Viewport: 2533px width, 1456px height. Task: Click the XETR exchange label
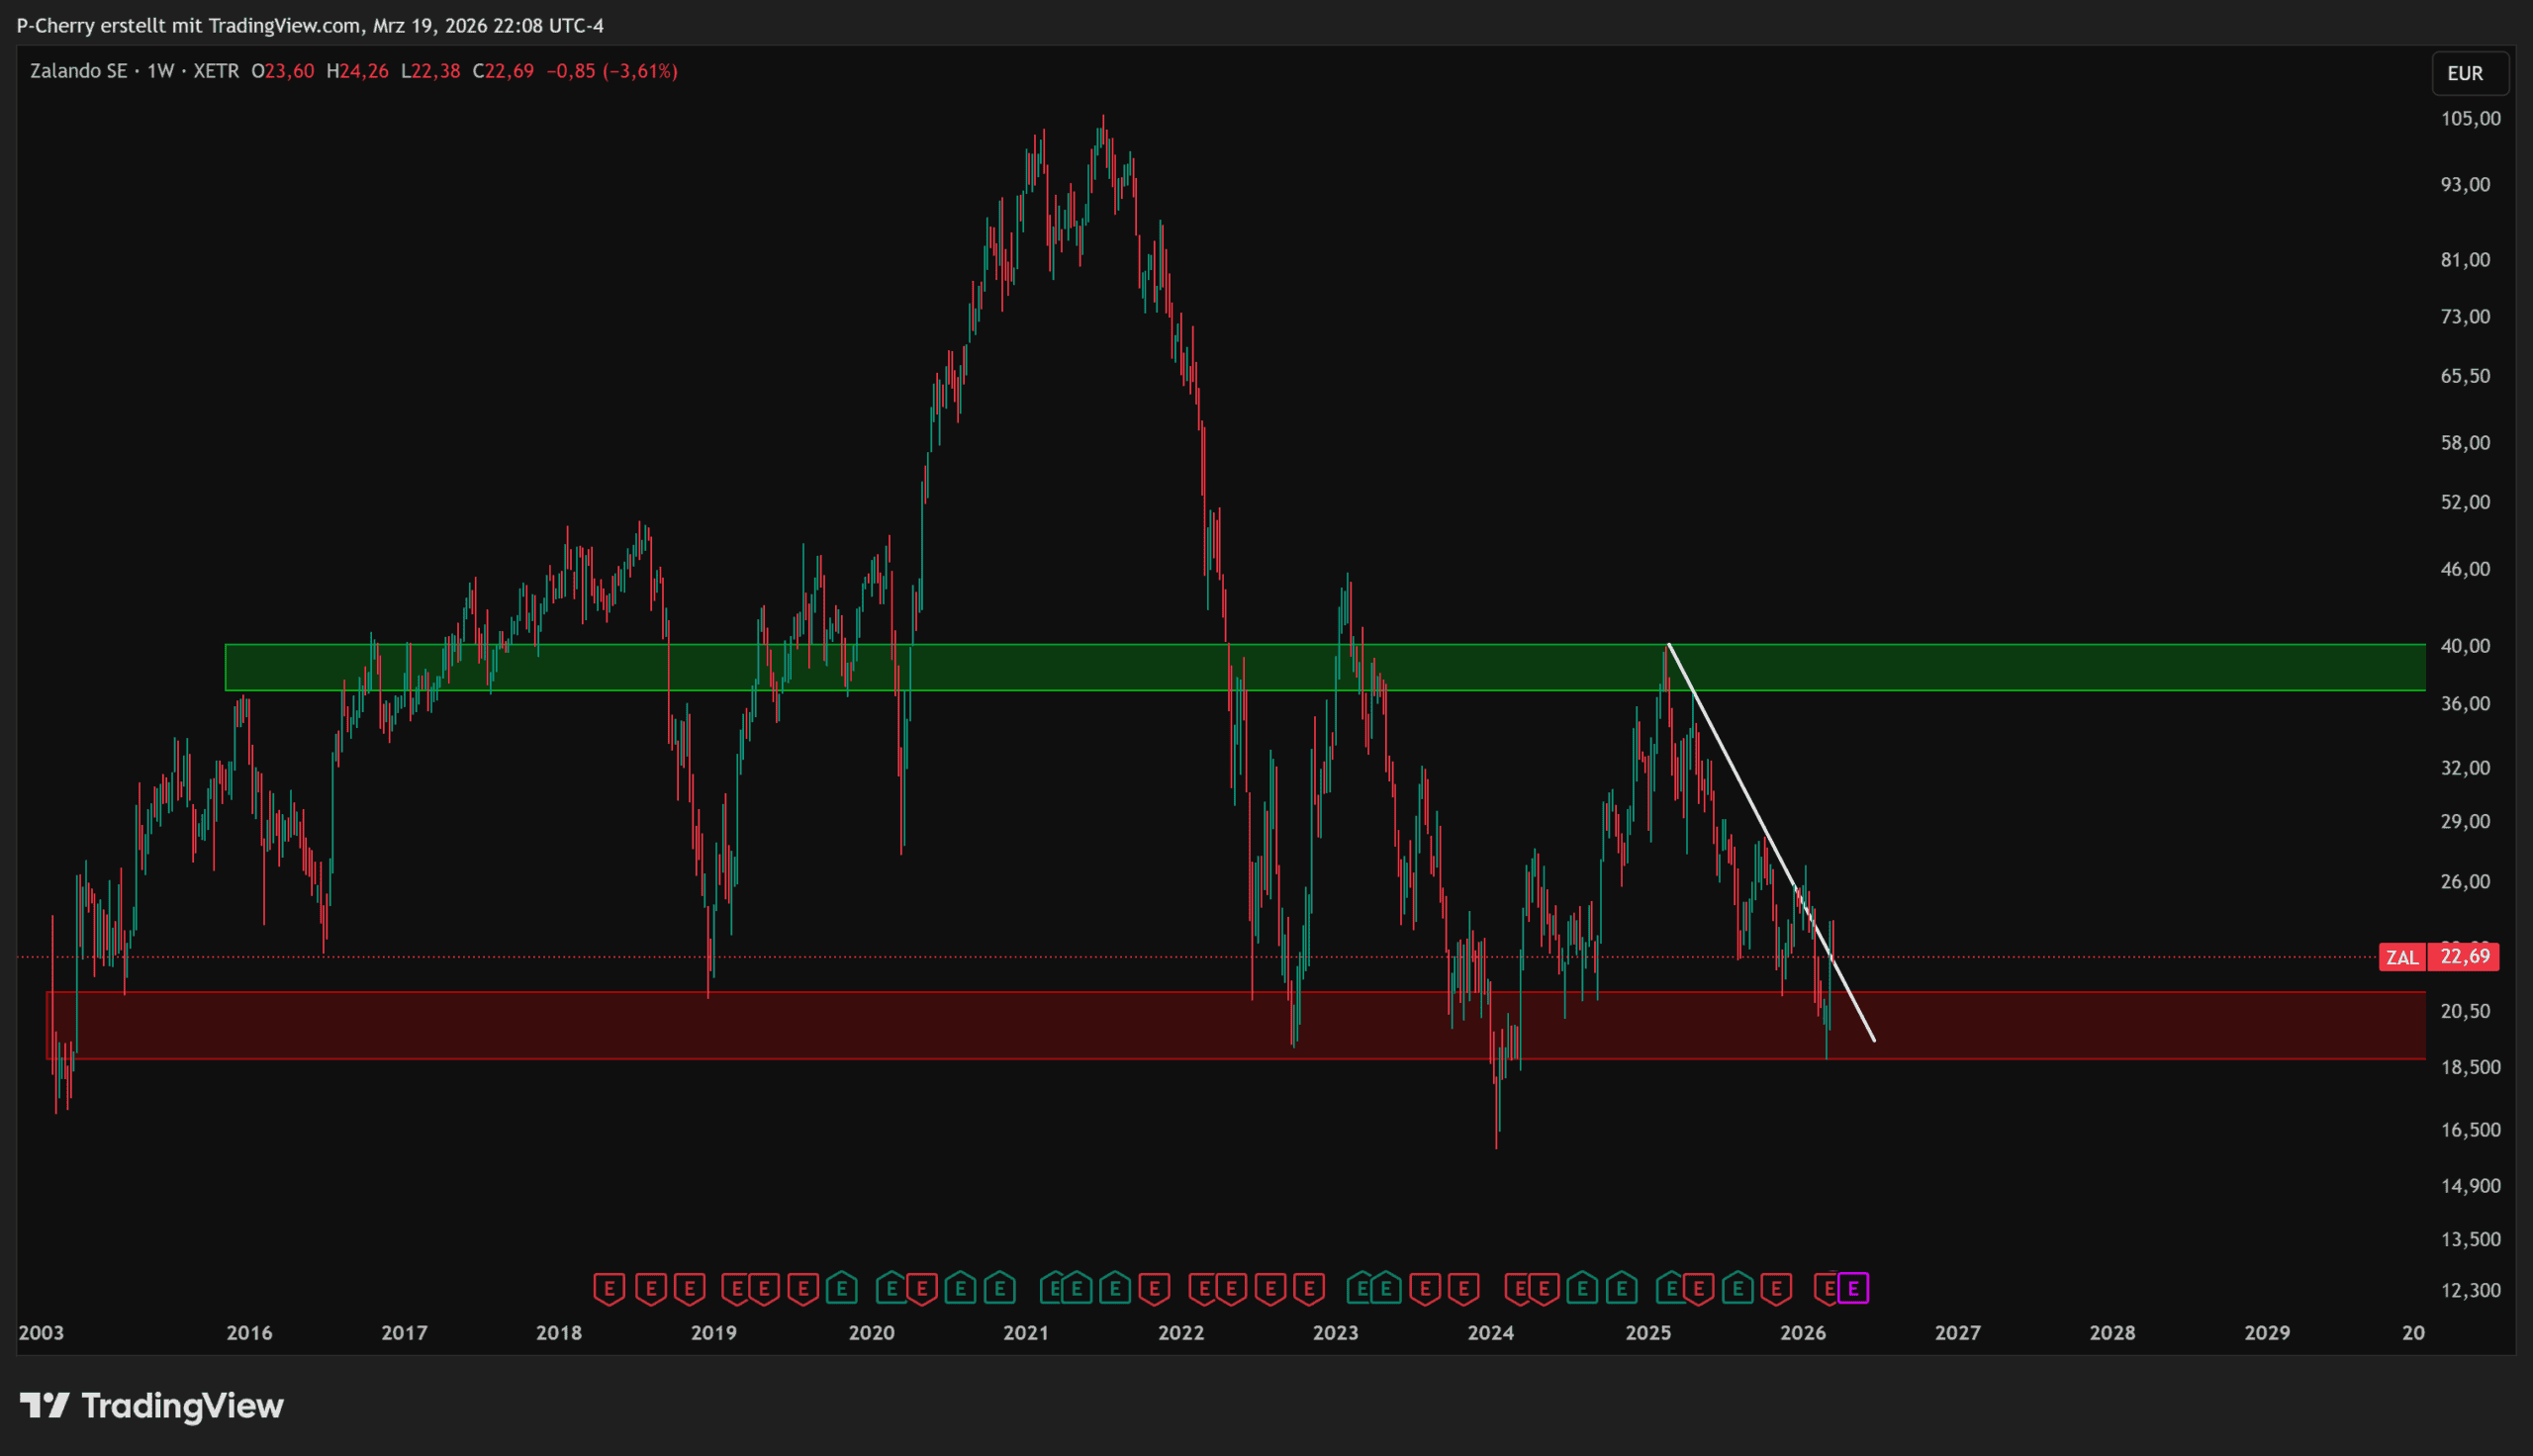(216, 71)
